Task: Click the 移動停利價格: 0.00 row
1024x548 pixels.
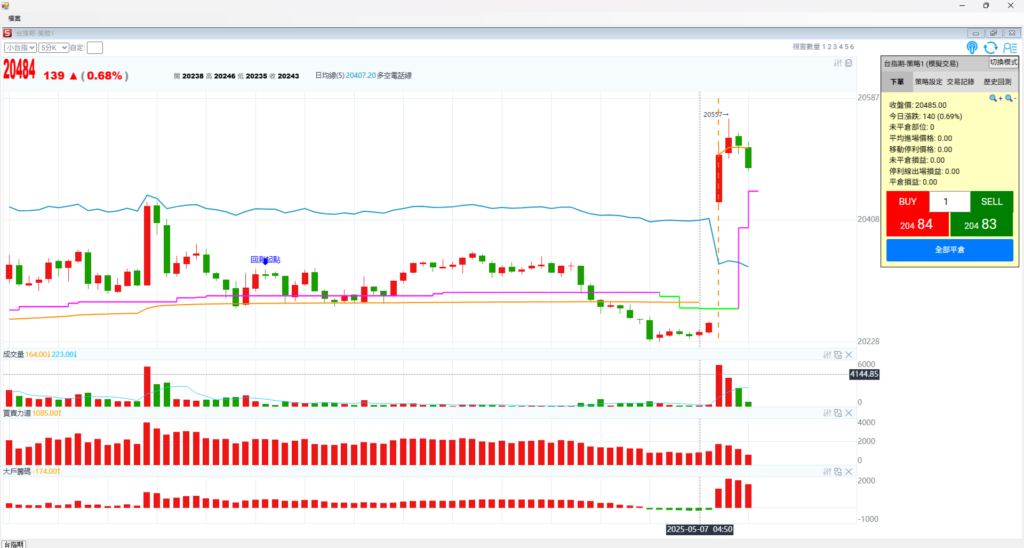Action: coord(920,150)
